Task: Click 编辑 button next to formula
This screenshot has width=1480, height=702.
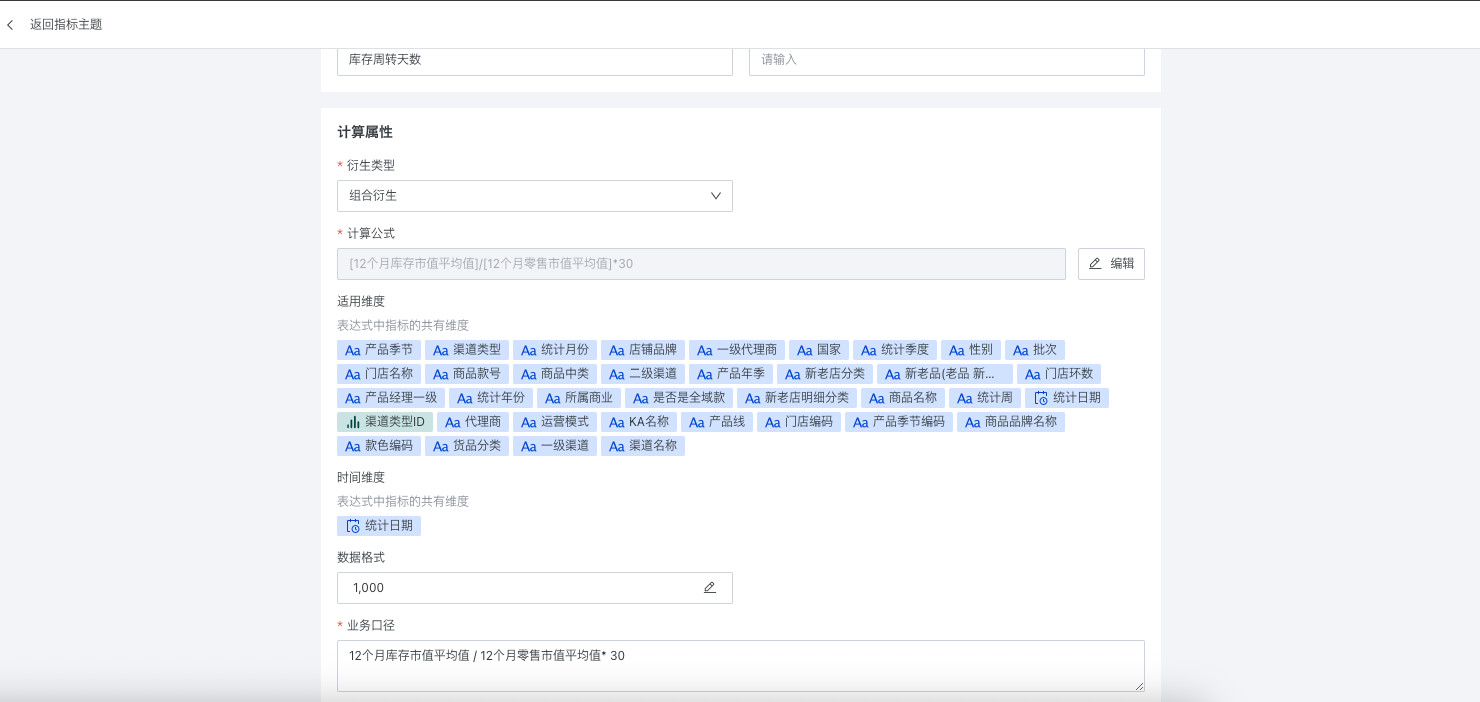Action: point(1111,264)
